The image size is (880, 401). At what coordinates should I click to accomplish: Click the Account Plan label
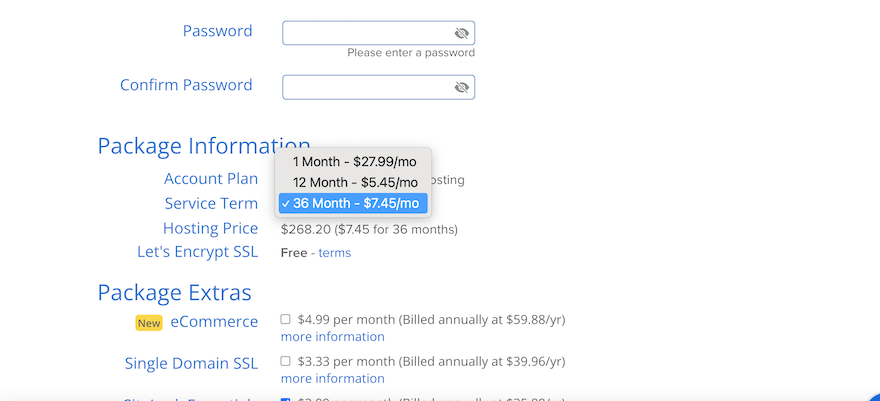point(211,179)
